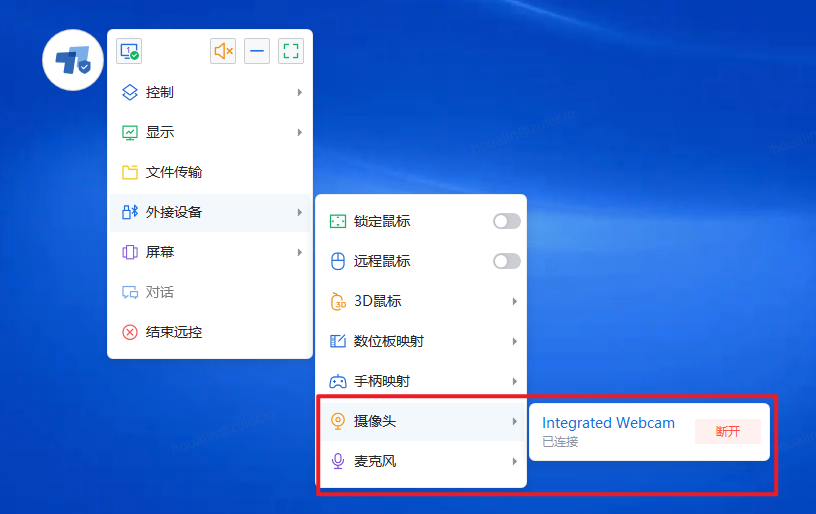The height and width of the screenshot is (514, 816).
Task: Expand the 摄像头 submenu arrow
Action: coord(515,421)
